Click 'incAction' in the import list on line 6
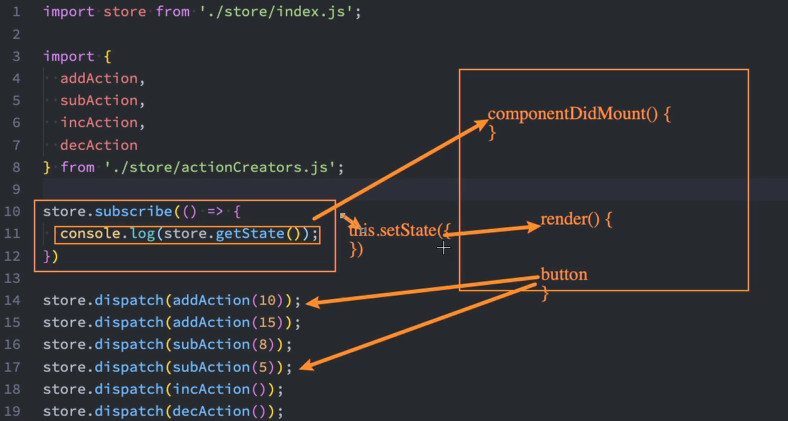The image size is (788, 421). click(x=99, y=123)
